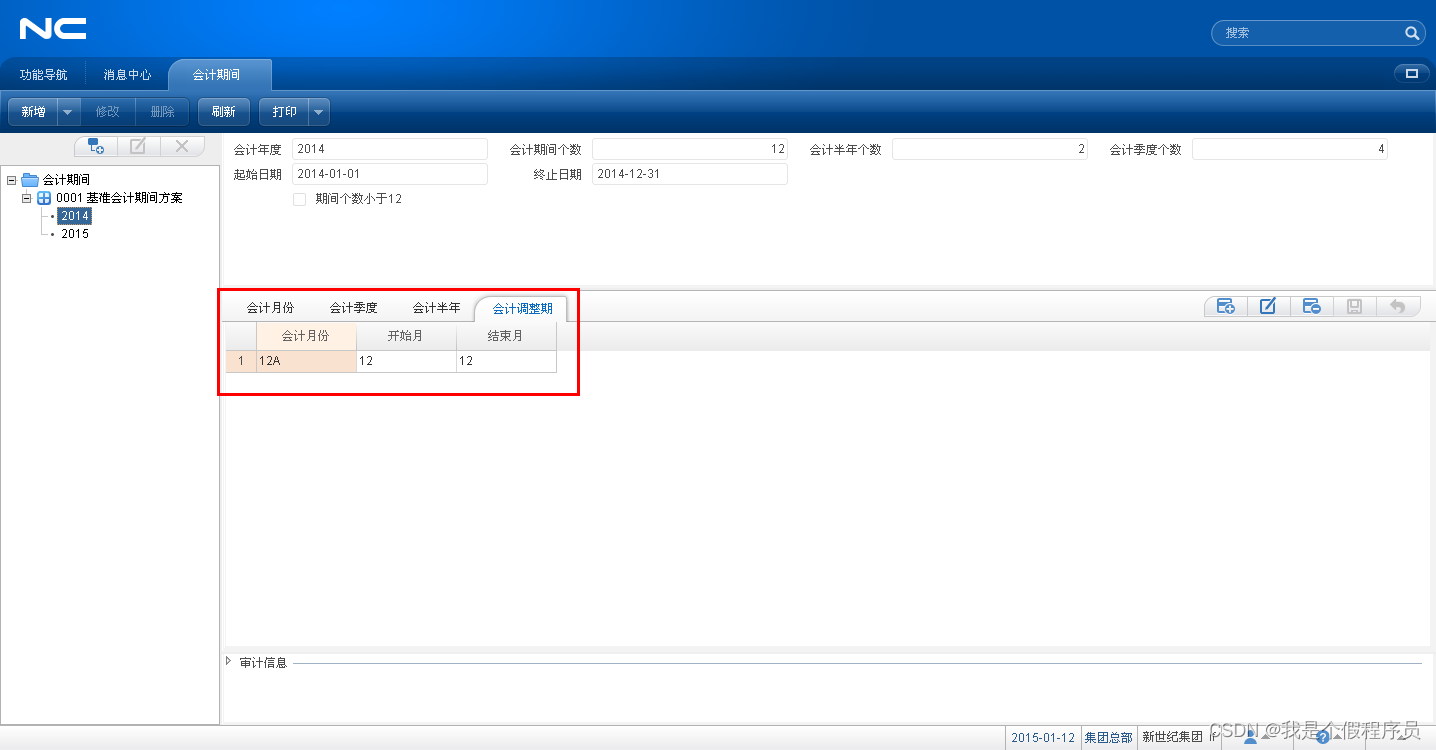Open the 打印 dropdown arrow
Screen dimensions: 1436x750
[x=319, y=112]
